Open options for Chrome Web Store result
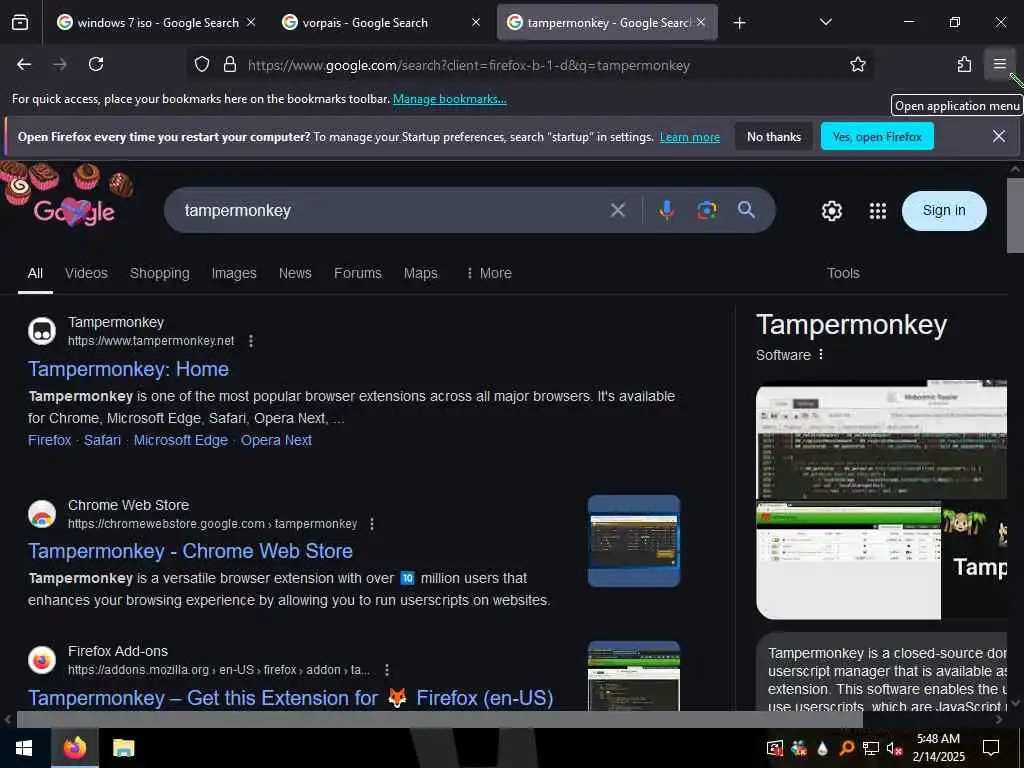The width and height of the screenshot is (1024, 768). (372, 524)
